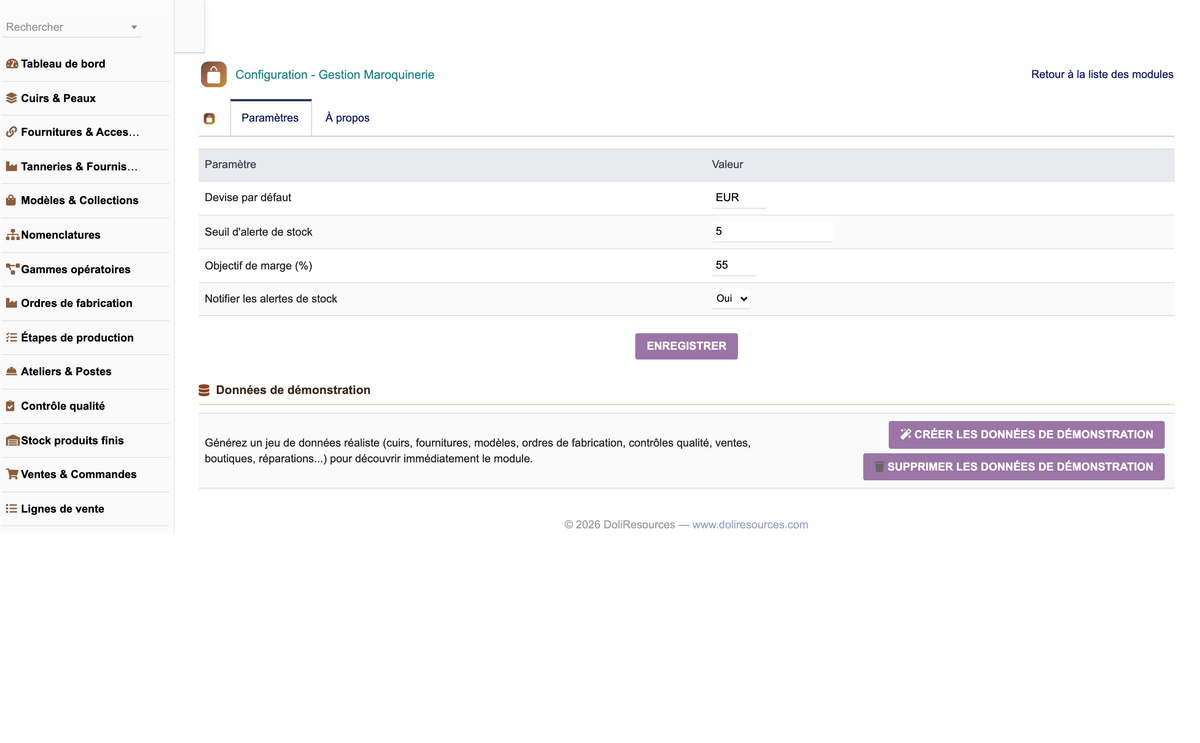Image resolution: width=1200 pixels, height=743 pixels.
Task: Follow Retour à la liste des modules link
Action: pos(1102,74)
